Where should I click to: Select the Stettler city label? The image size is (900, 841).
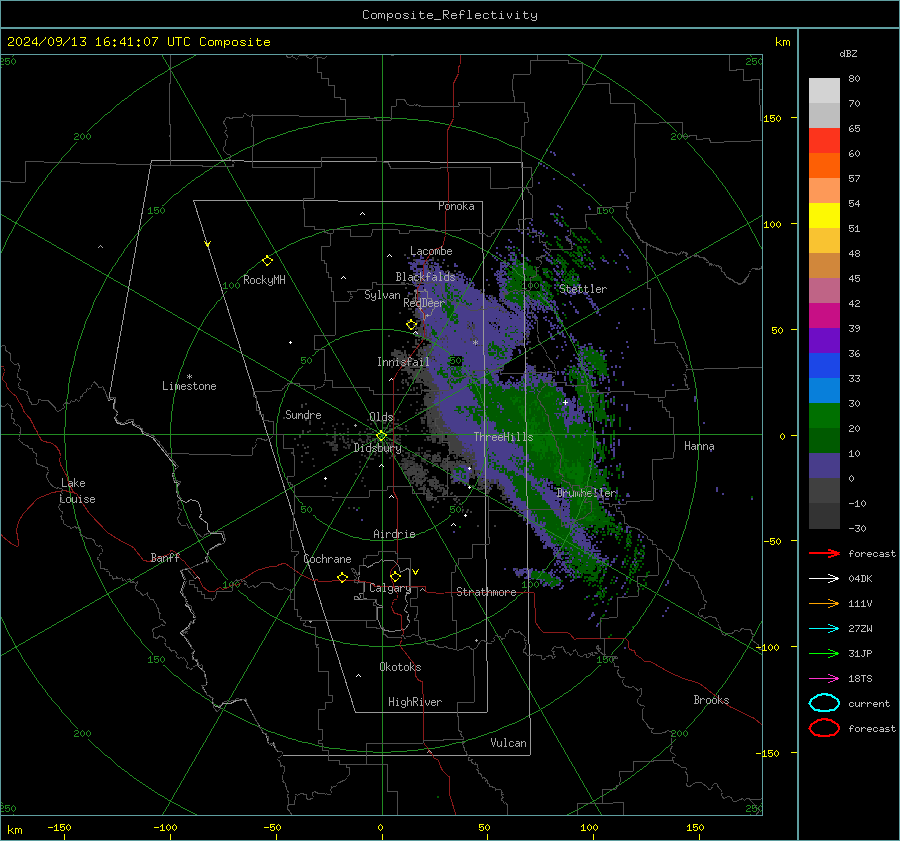coord(583,289)
